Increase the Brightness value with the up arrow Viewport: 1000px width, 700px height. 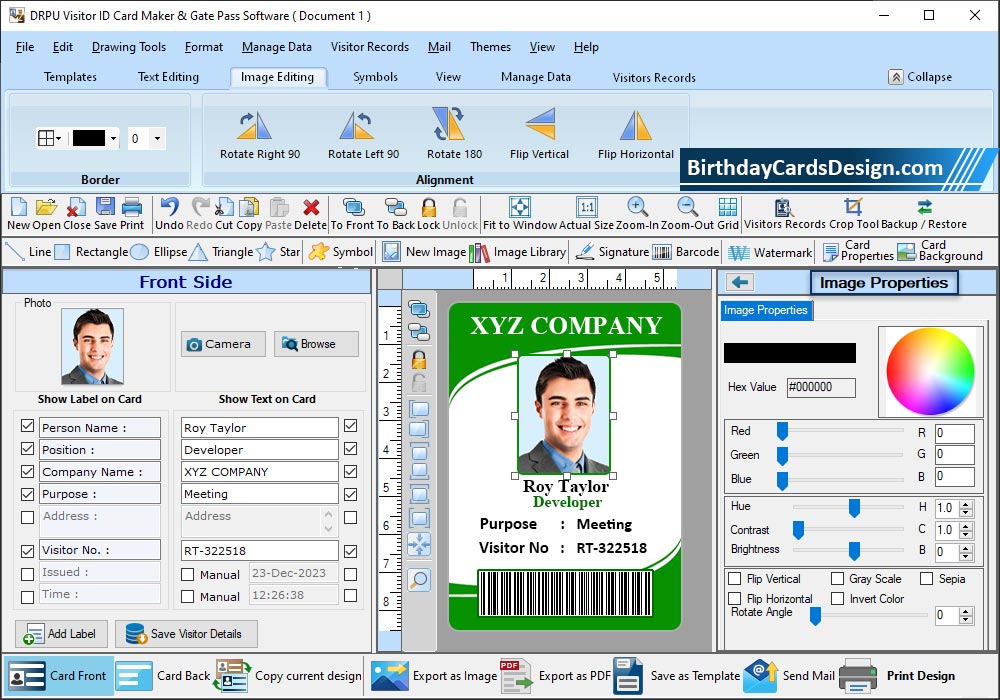pos(966,548)
